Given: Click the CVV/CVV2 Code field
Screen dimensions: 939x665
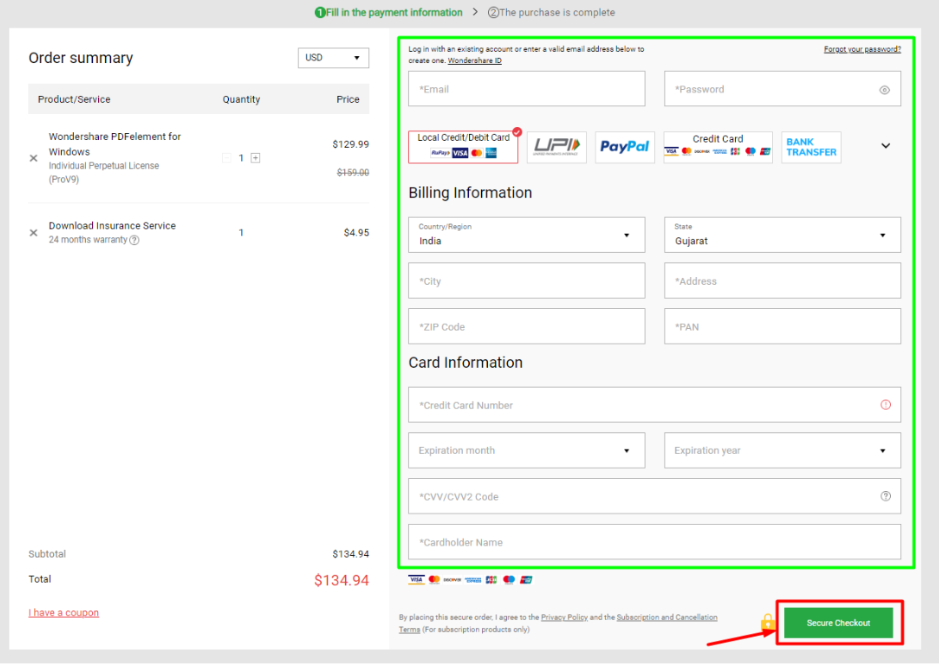Looking at the screenshot, I should click(655, 496).
